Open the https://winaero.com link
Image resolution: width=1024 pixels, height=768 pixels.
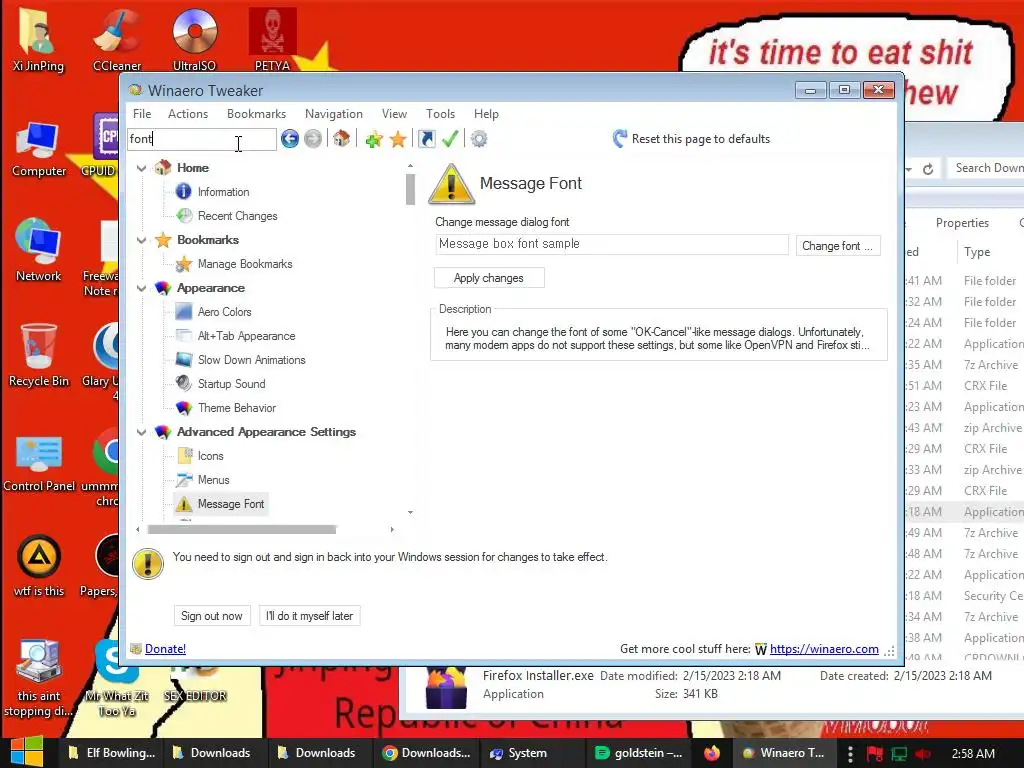824,648
